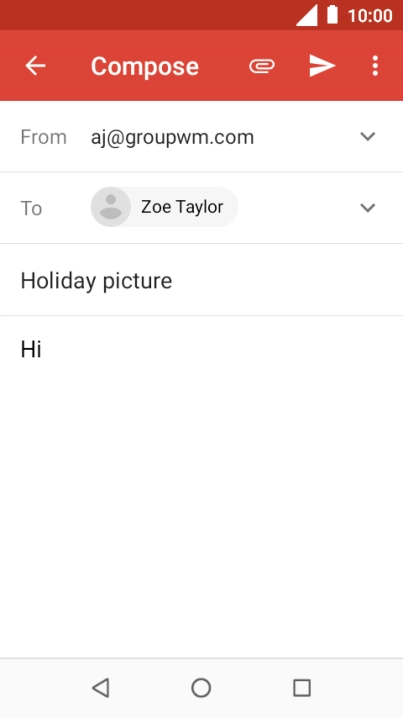403x718 pixels.
Task: Tap the signal strength icon
Action: [x=307, y=16]
